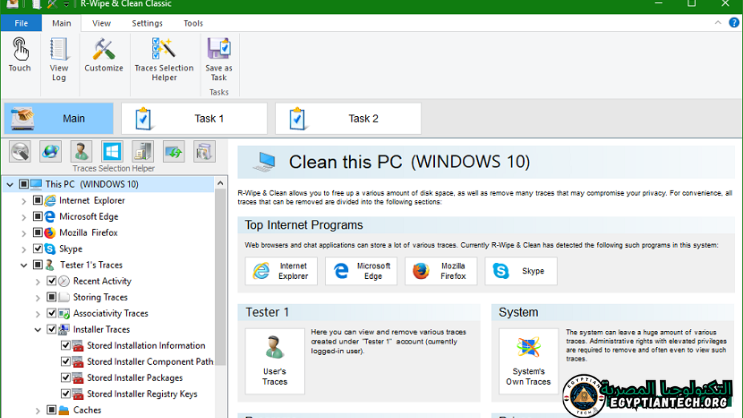The height and width of the screenshot is (418, 743).
Task: Collapse the Installer Traces node
Action: pos(38,329)
